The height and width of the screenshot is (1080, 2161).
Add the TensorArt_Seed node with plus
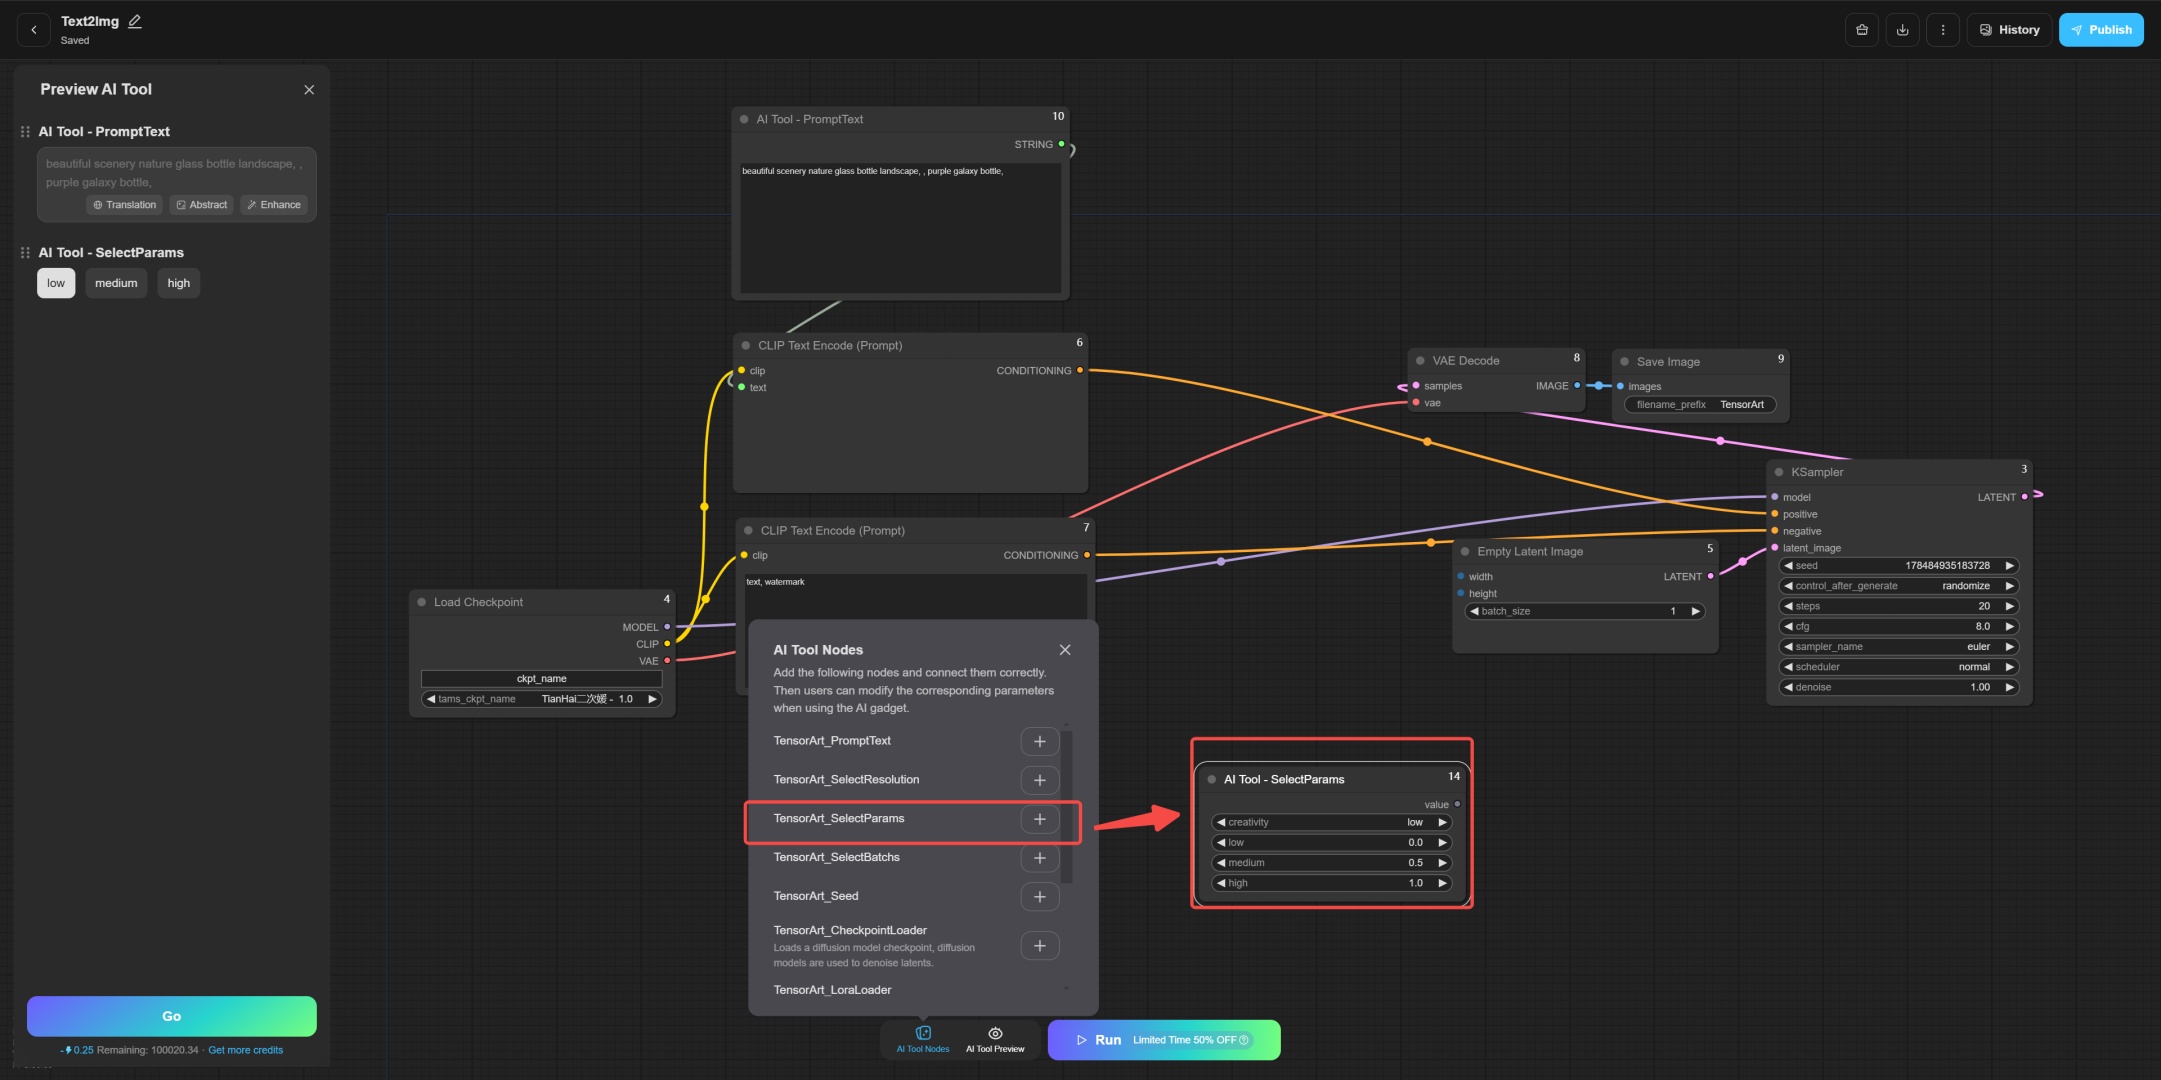click(1039, 897)
